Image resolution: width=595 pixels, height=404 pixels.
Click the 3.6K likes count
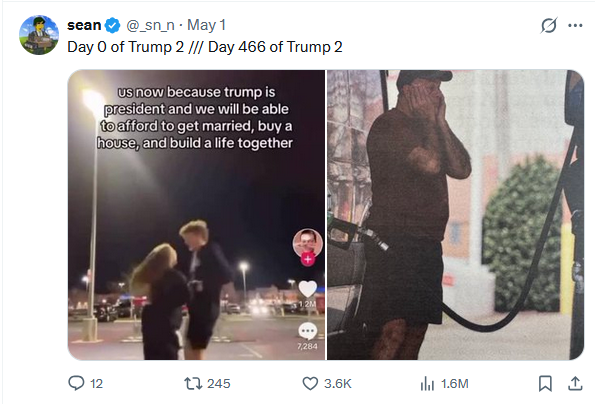[x=338, y=384]
